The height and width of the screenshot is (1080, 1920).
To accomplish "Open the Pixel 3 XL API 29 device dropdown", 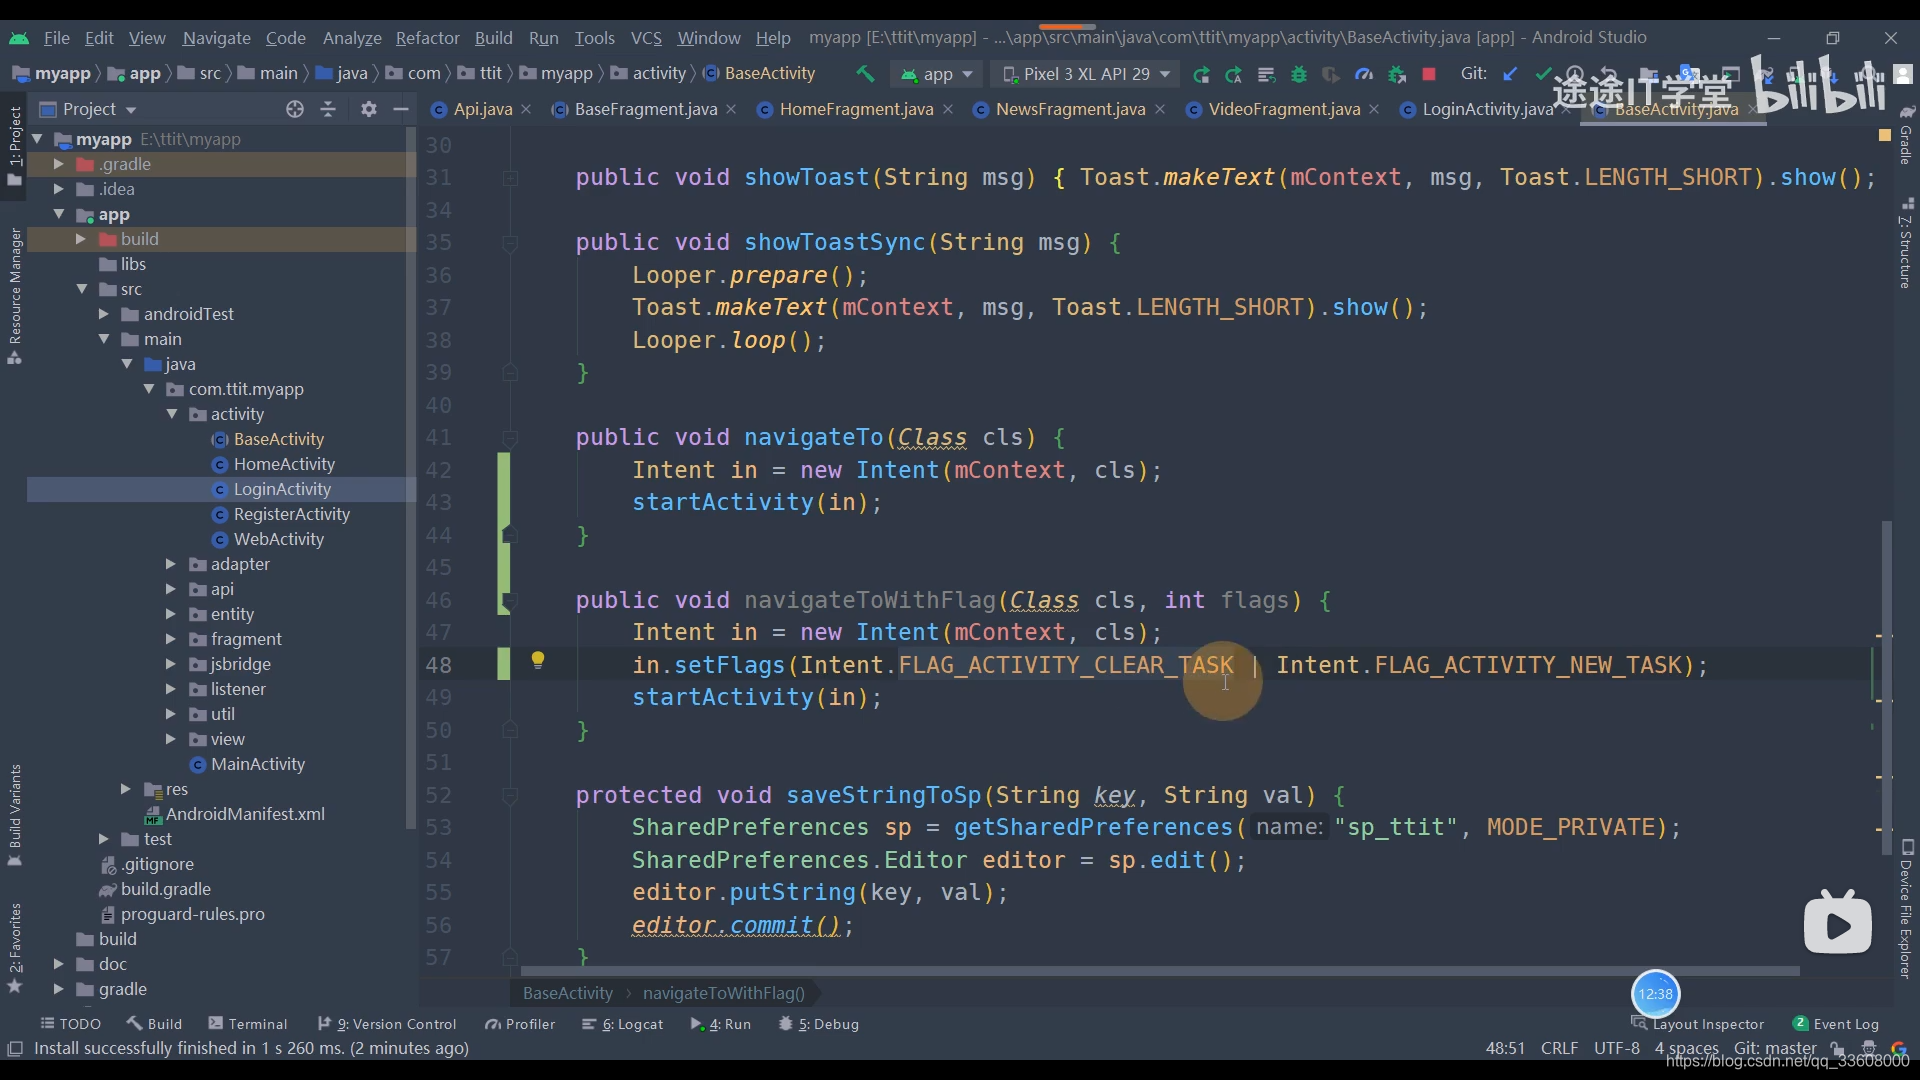I will click(1086, 74).
